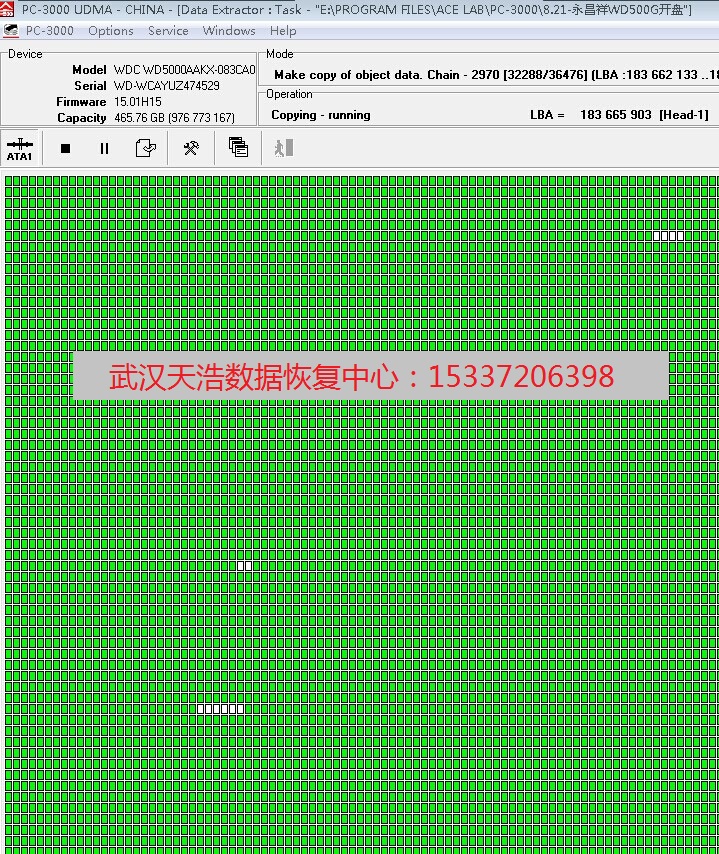Click the PC-3000 app icon in title bar
This screenshot has height=854, width=719.
click(x=8, y=8)
